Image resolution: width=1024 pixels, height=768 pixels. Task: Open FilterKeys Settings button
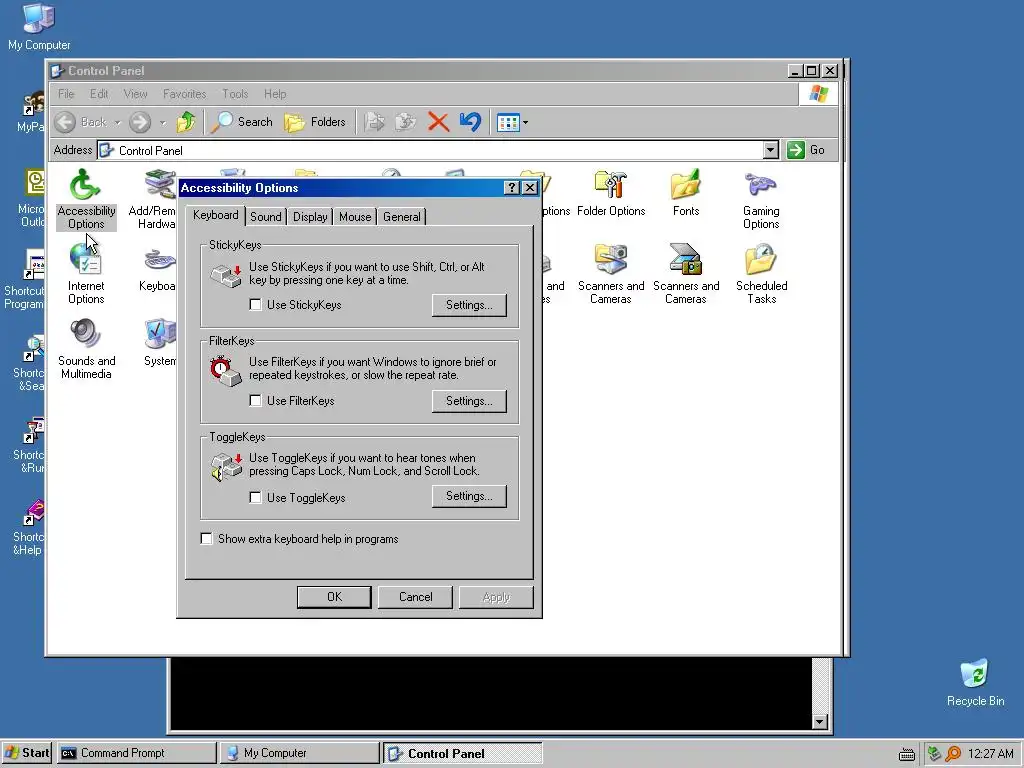point(469,401)
